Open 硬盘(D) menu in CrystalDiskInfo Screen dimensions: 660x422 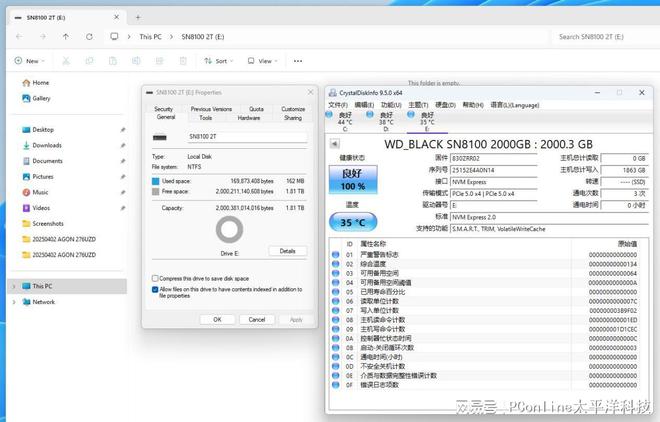pos(445,105)
